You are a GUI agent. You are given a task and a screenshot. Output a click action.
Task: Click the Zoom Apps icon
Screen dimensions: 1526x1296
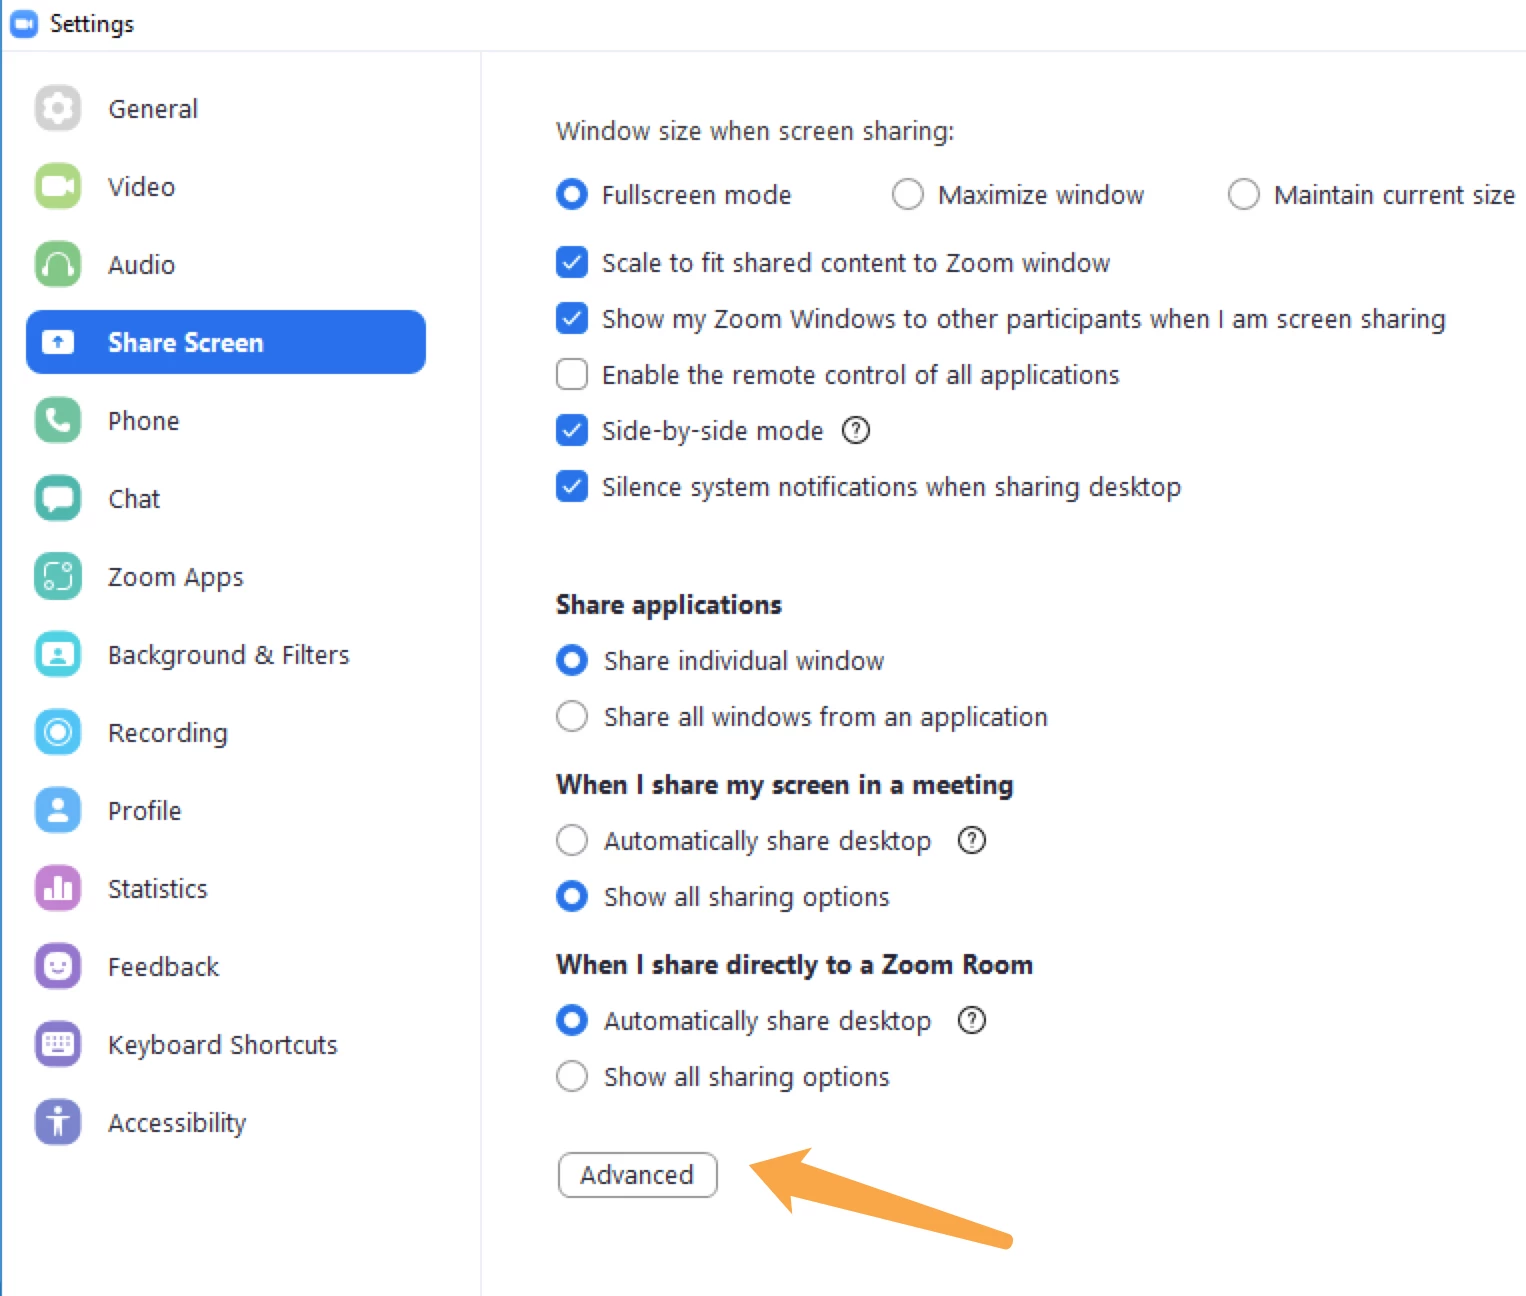click(58, 576)
